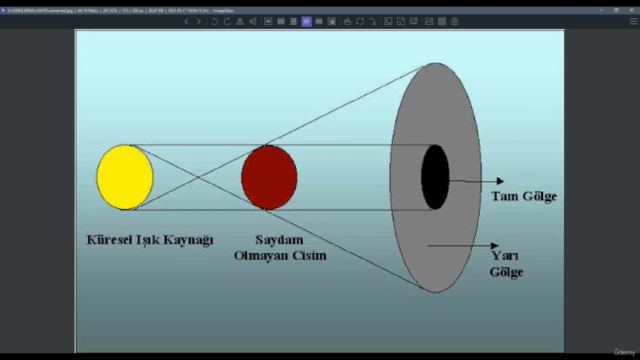Rotate the image counterclockwise
This screenshot has height=360, width=640.
click(x=215, y=22)
